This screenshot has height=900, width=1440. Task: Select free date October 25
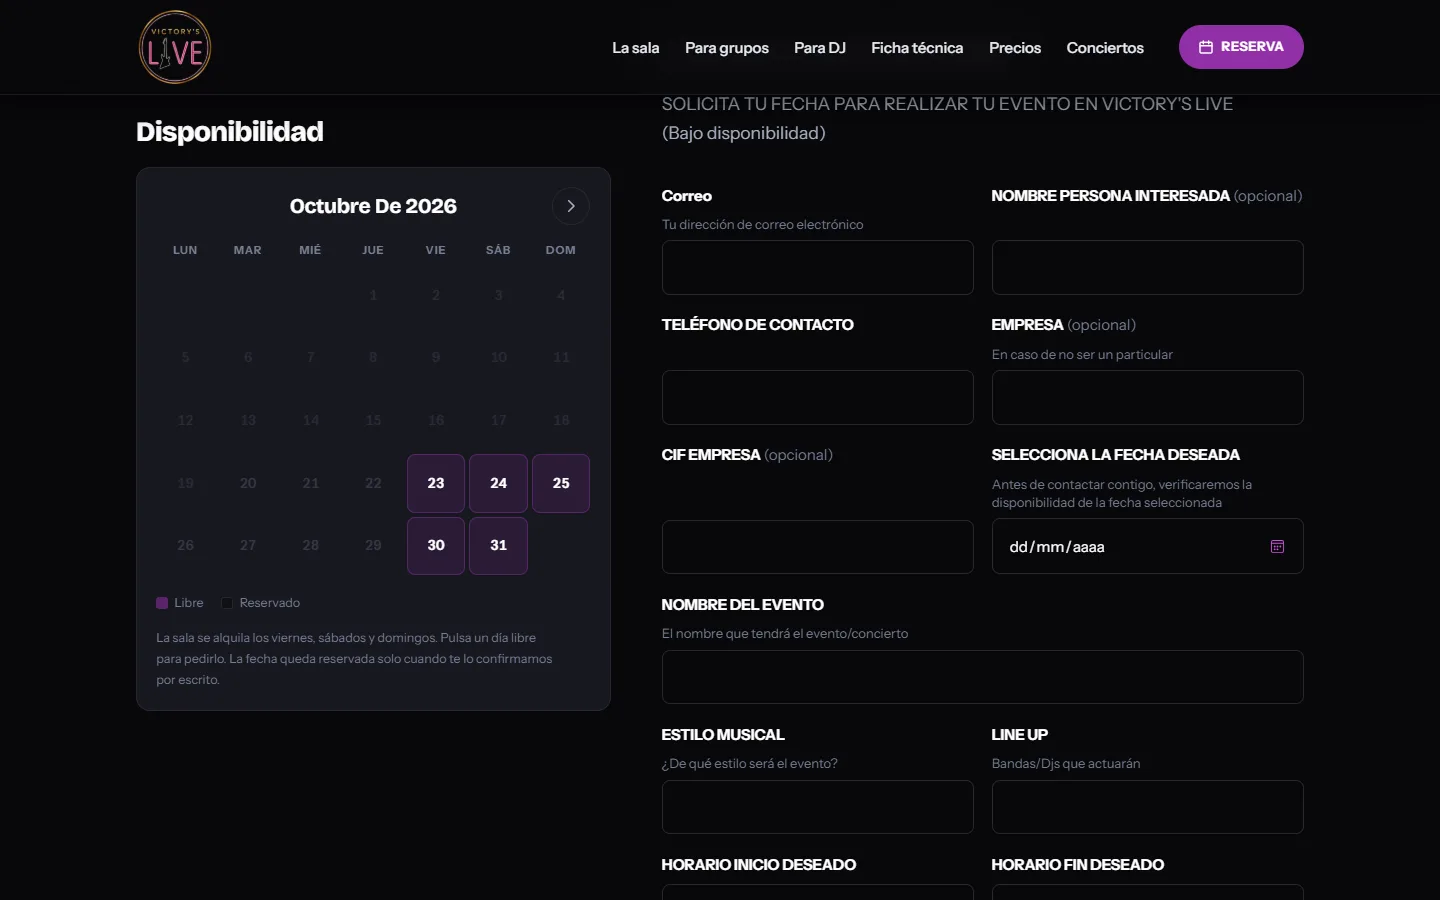[561, 483]
